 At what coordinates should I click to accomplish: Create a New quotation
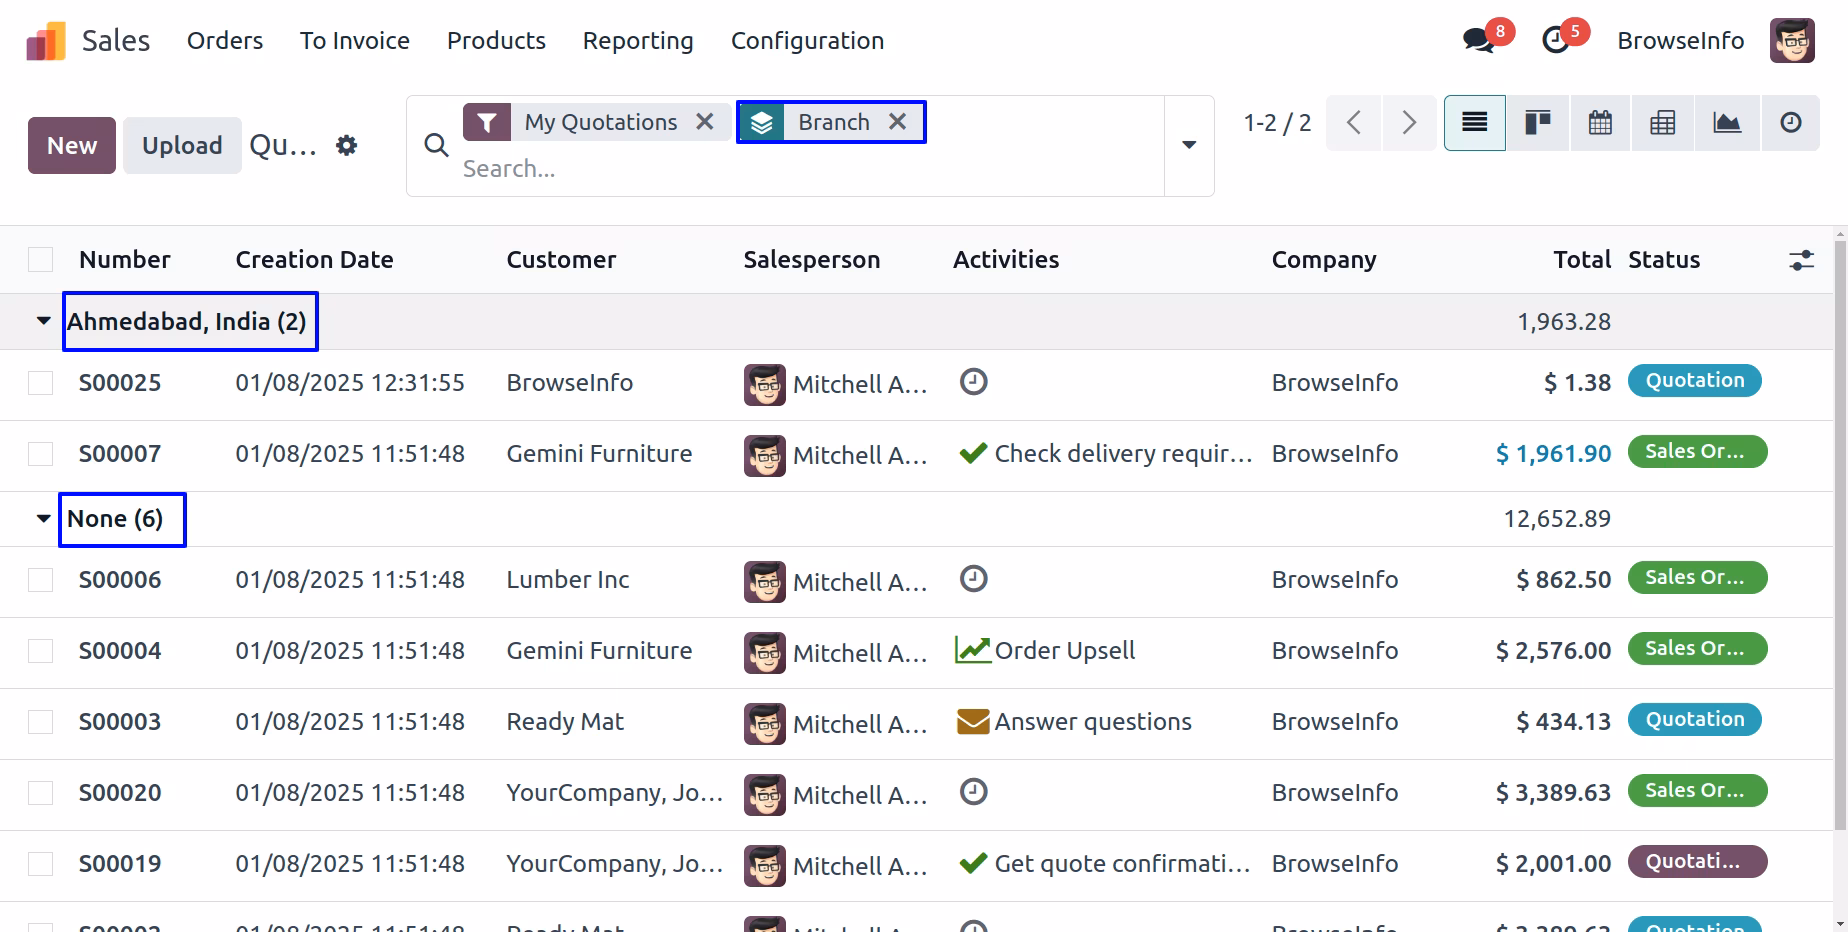72,146
